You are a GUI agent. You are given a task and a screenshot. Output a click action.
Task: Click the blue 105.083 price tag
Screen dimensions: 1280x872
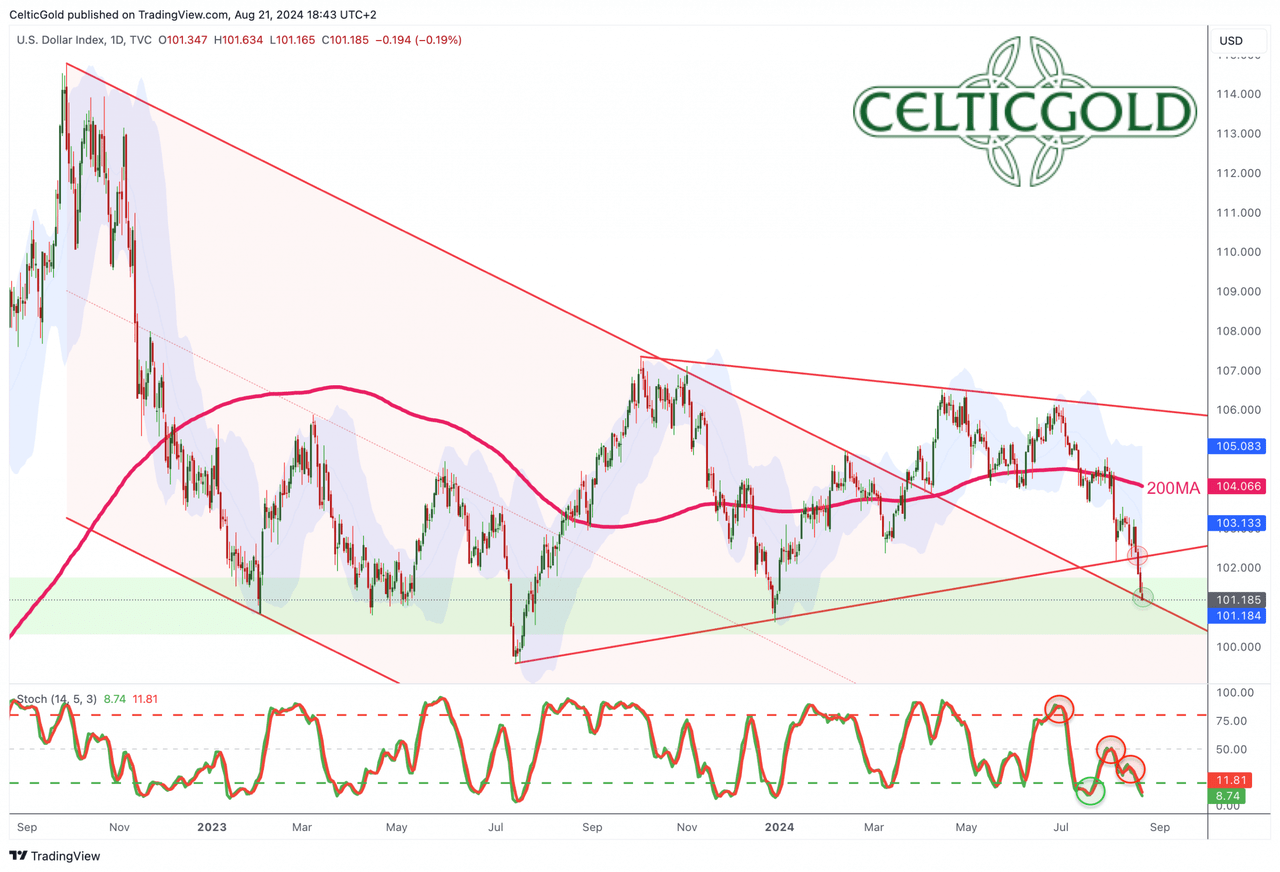tap(1239, 446)
